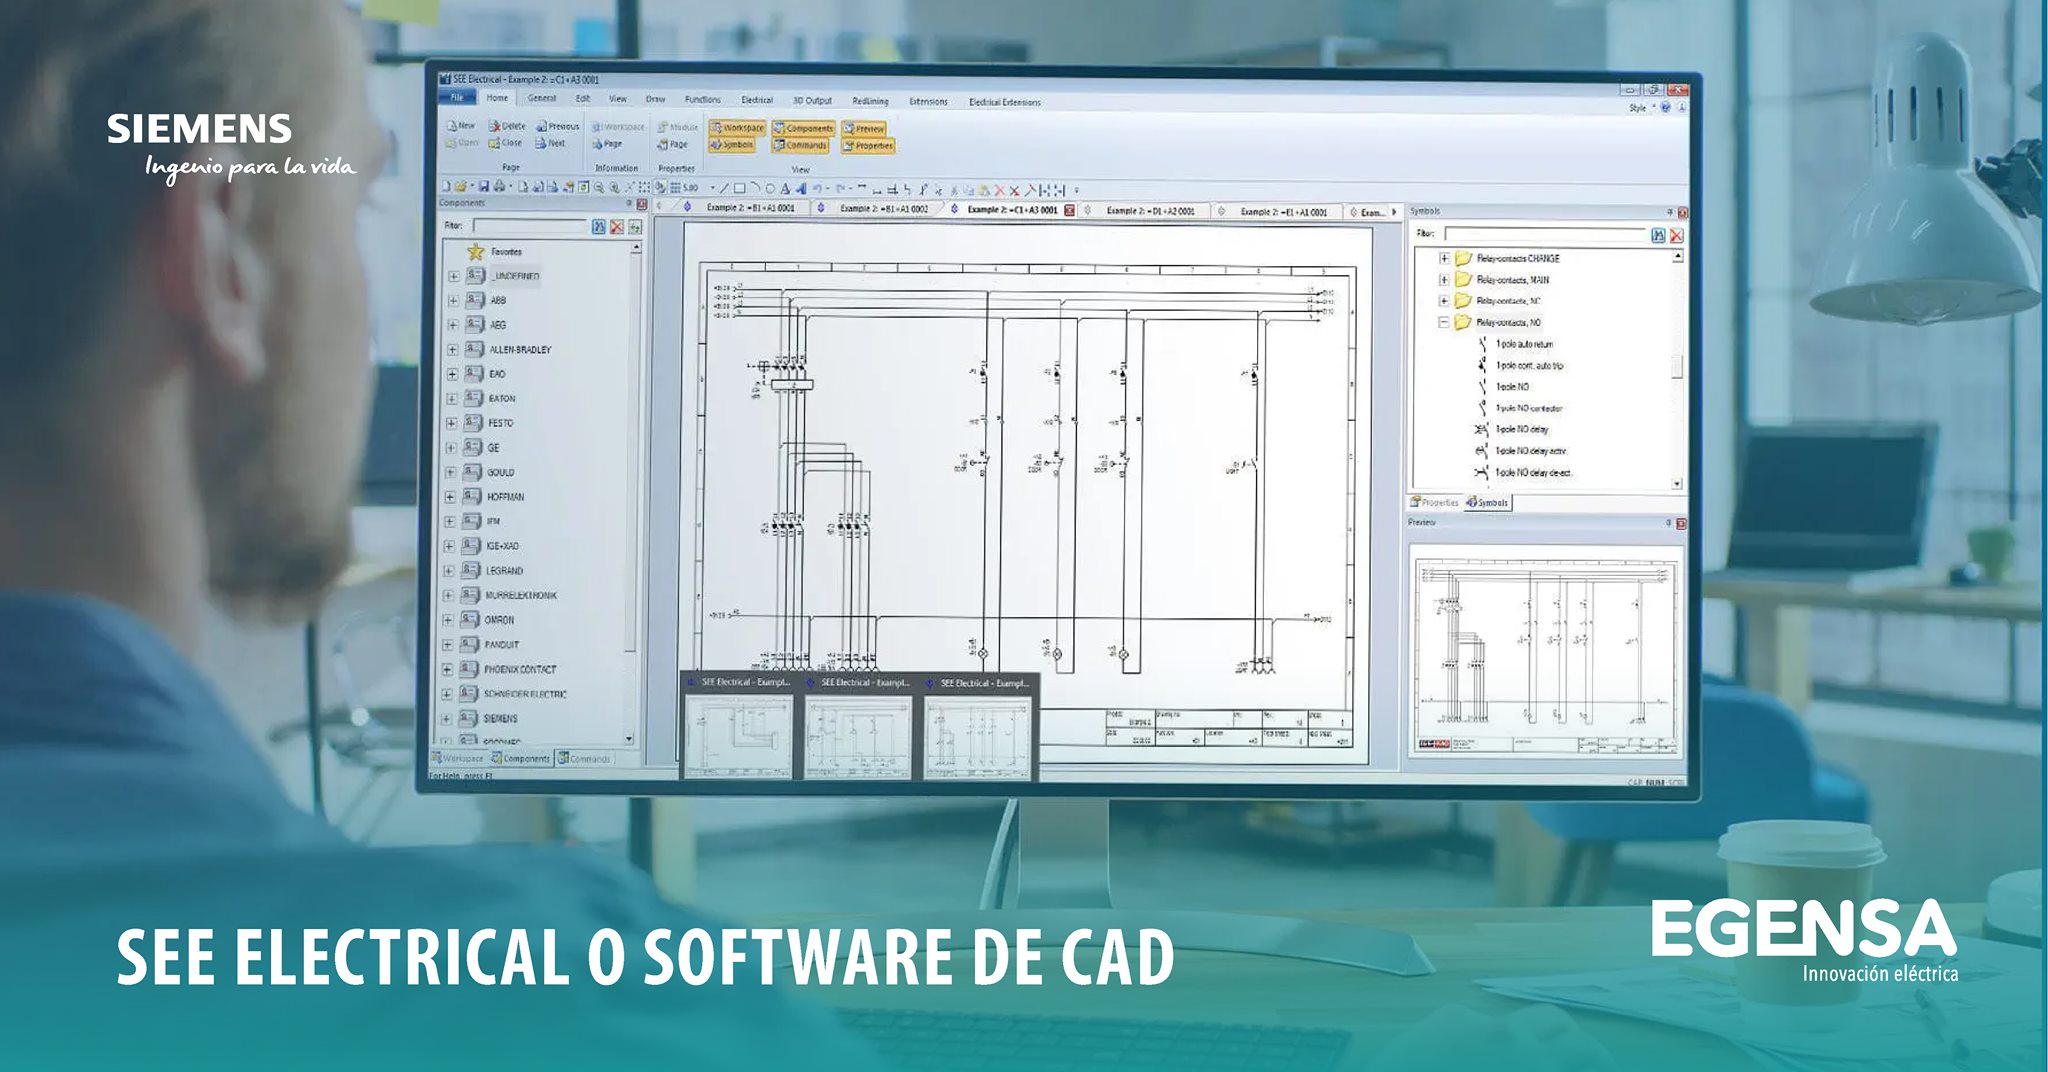Click New page icon in Page group

(x=452, y=125)
